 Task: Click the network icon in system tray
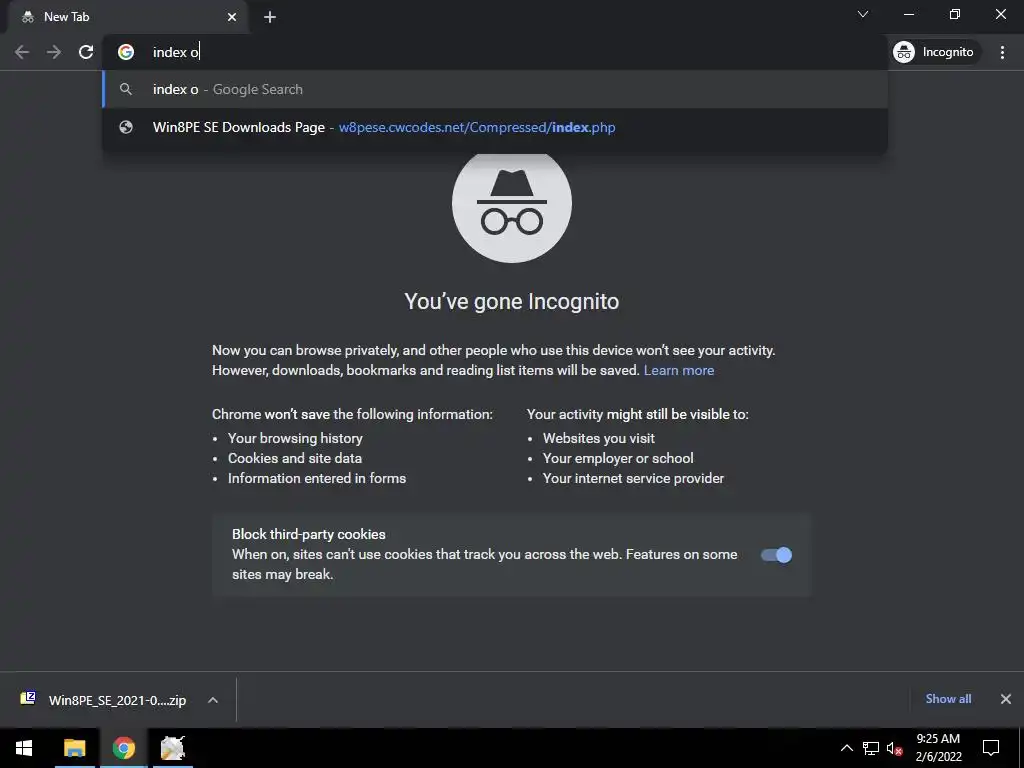pos(871,748)
